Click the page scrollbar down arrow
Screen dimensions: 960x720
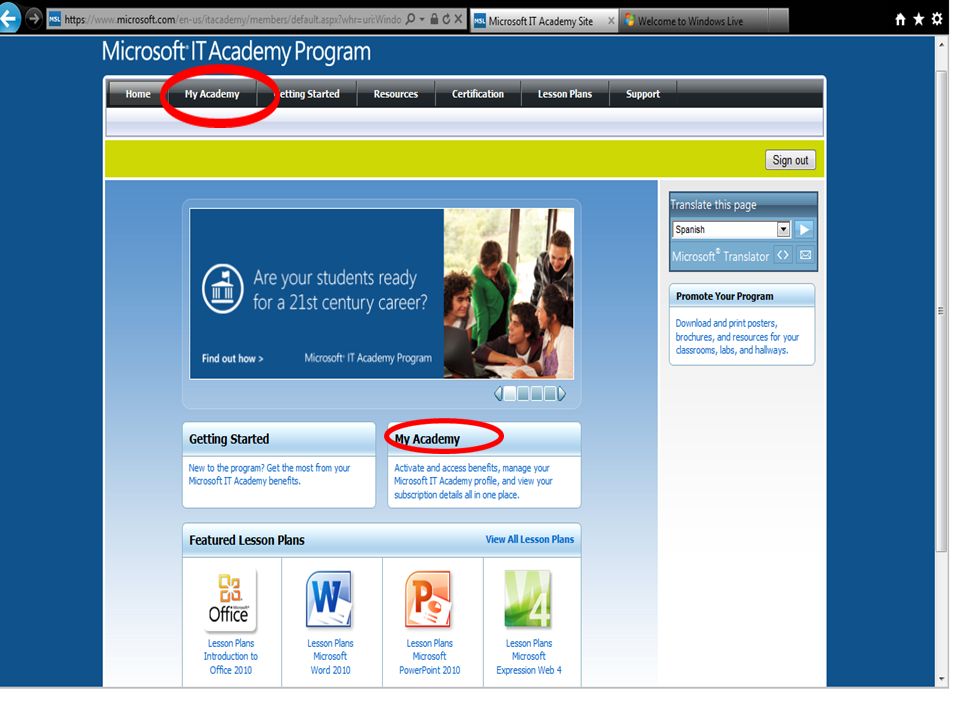point(942,679)
